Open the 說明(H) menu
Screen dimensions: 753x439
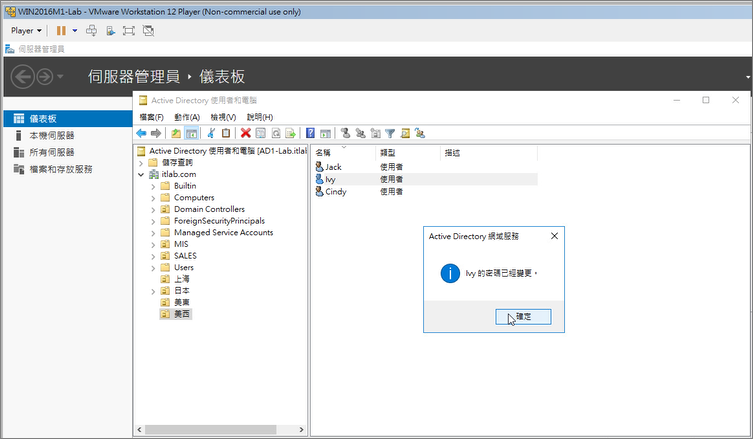click(260, 117)
